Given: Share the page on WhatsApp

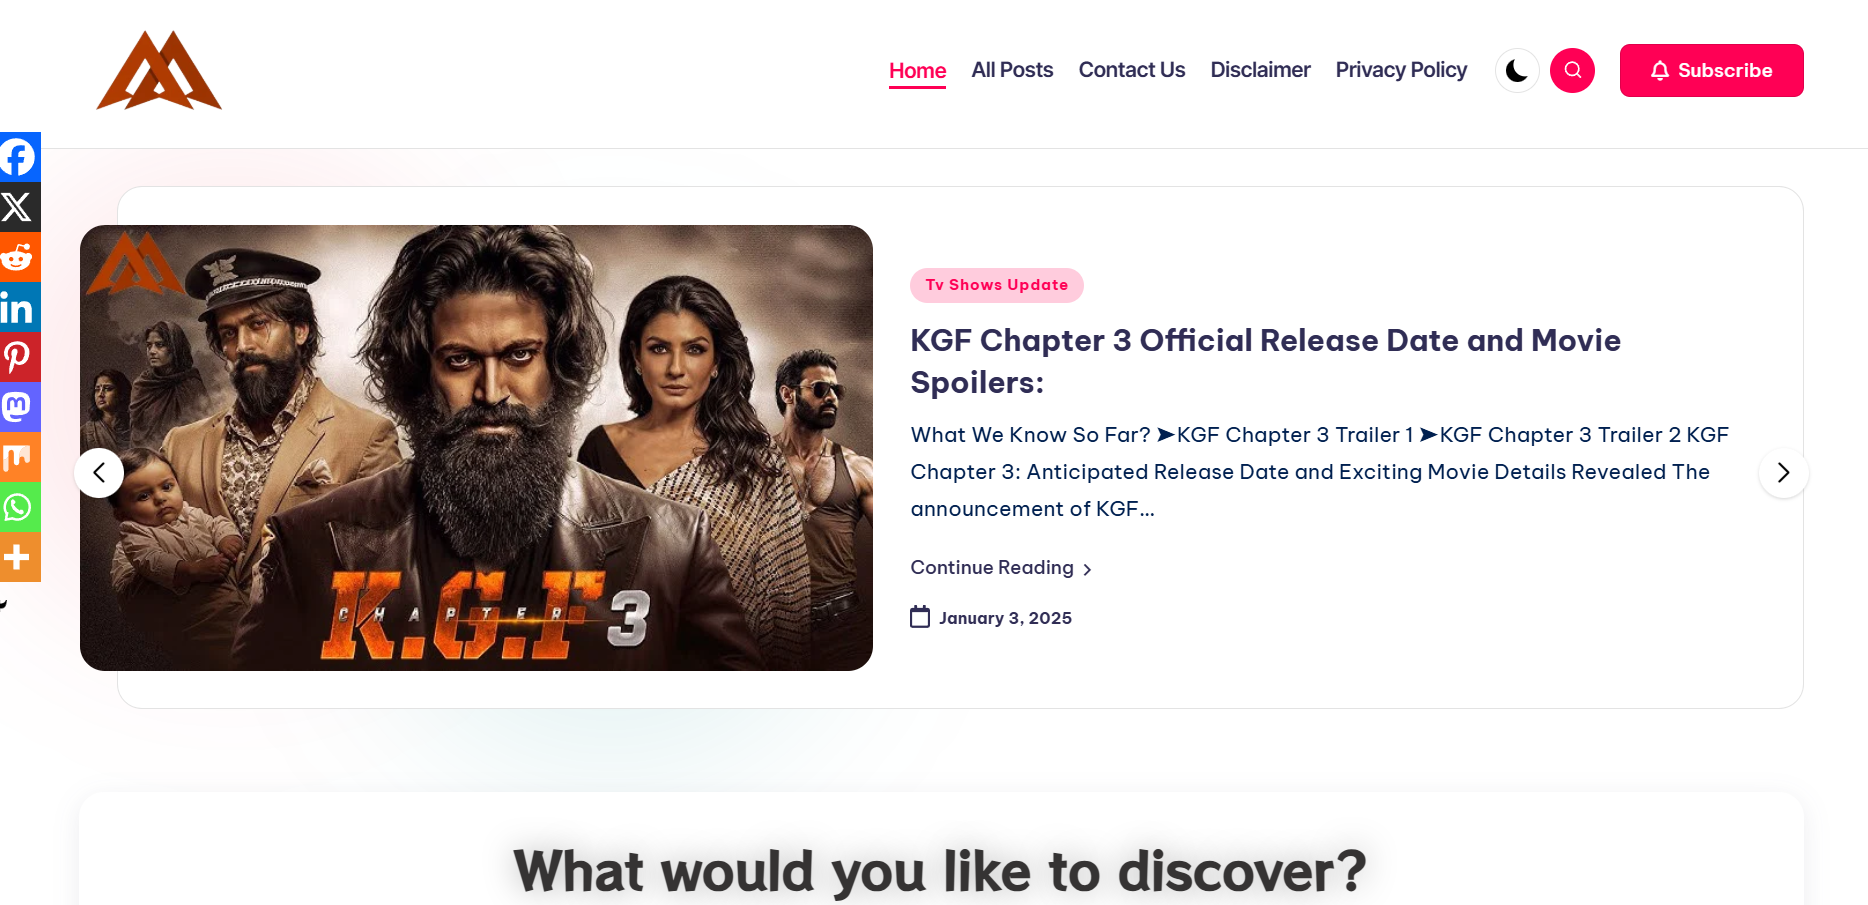Looking at the screenshot, I should pyautogui.click(x=19, y=507).
